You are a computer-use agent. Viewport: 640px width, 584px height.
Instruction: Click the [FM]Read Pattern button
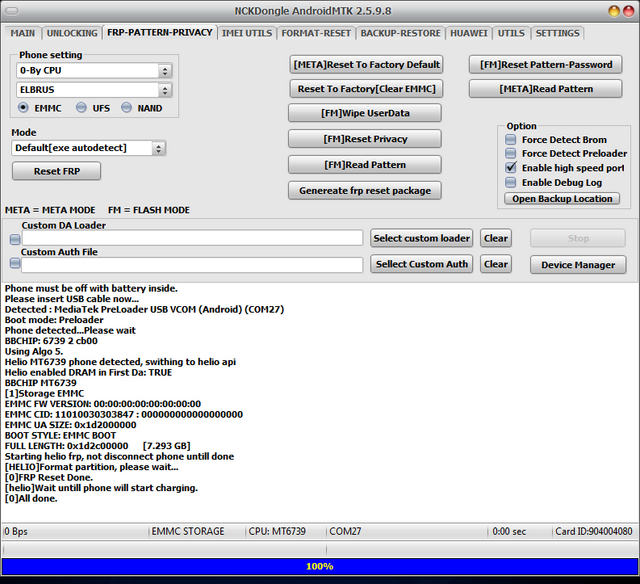coord(365,164)
